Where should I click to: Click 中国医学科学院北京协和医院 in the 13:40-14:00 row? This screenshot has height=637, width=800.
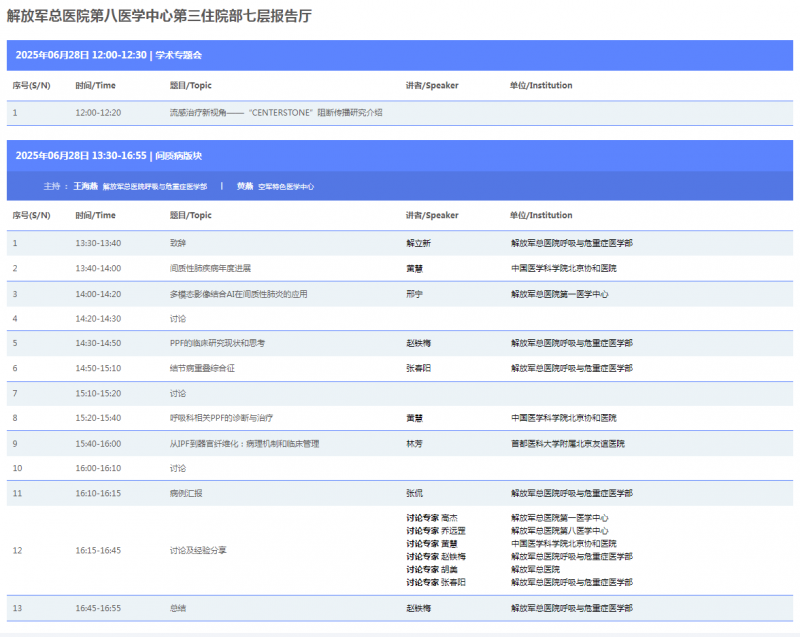click(x=564, y=268)
